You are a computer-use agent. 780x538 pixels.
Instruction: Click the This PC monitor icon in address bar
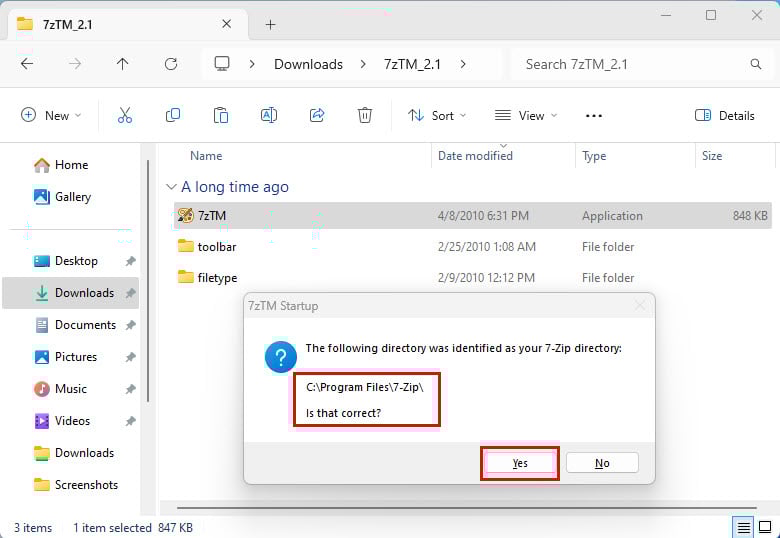222,64
